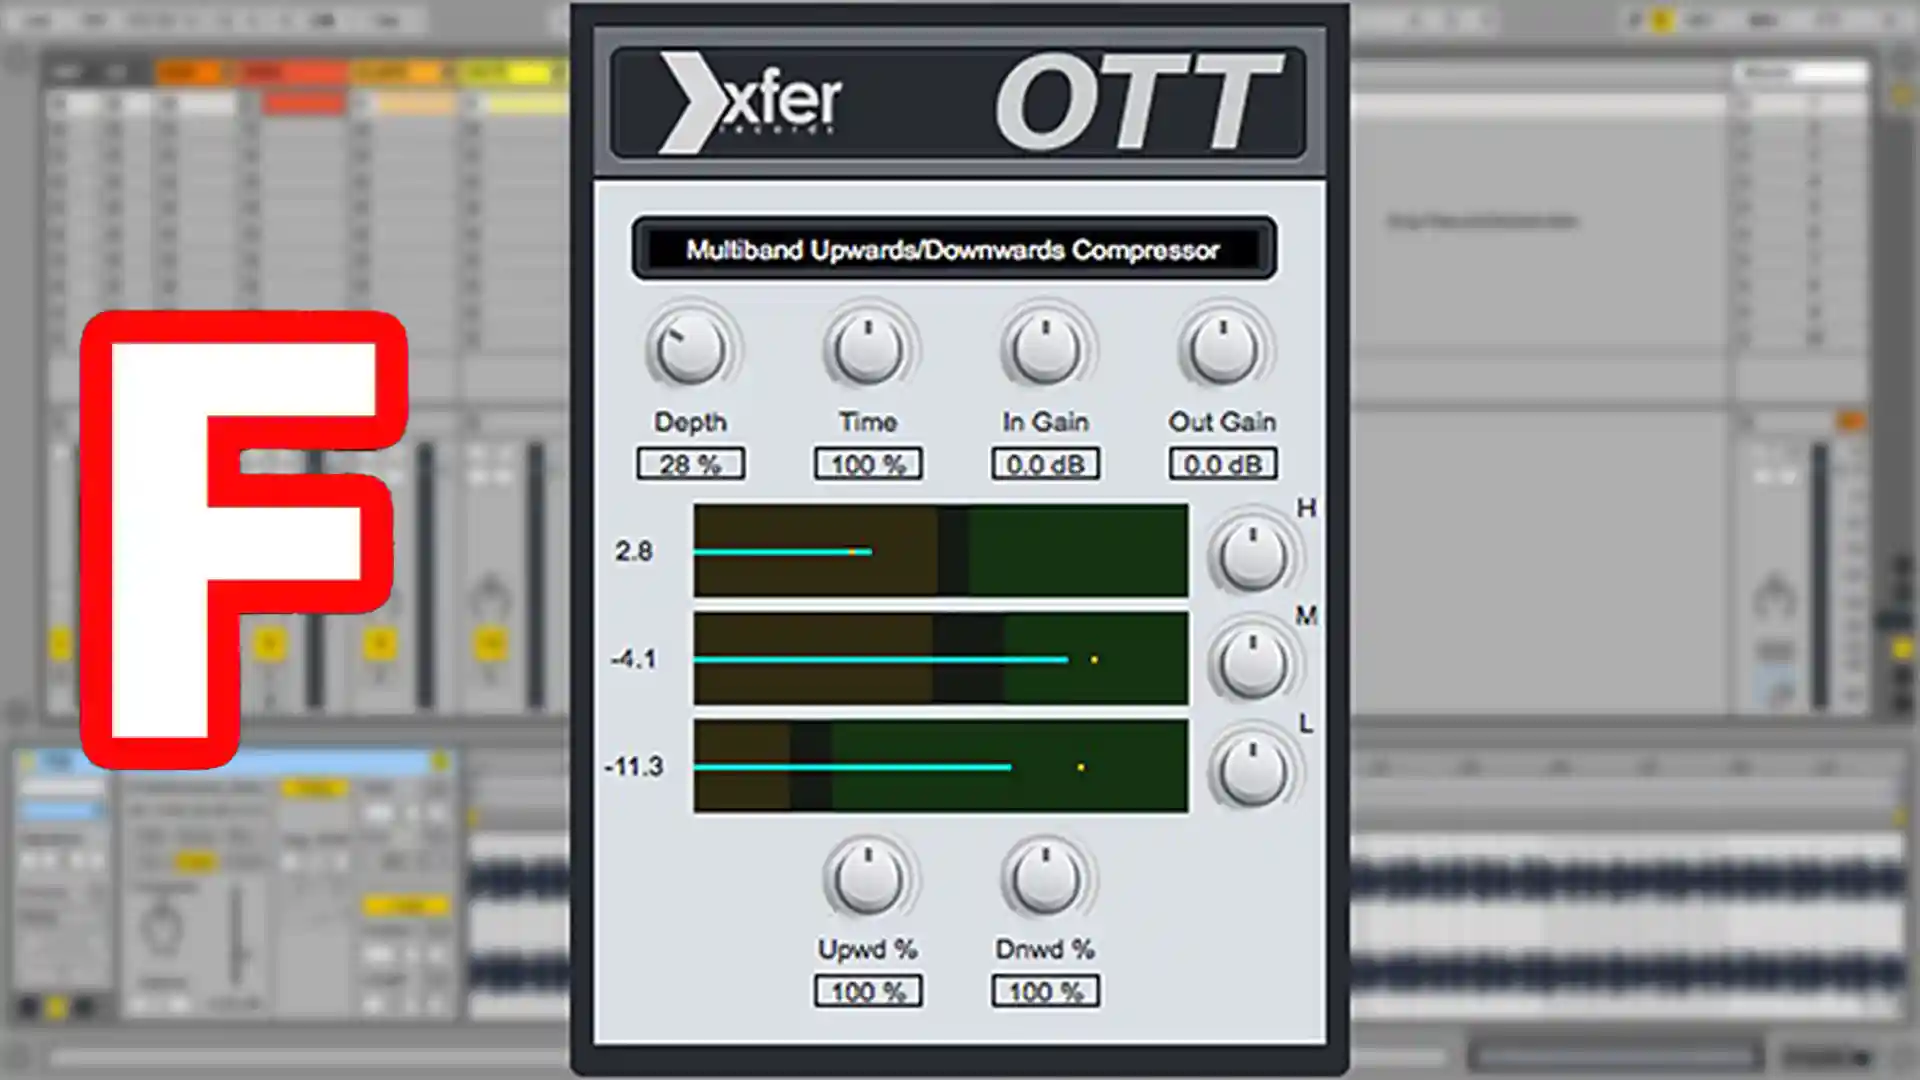The image size is (1920, 1080).
Task: Click the Out Gain knob
Action: coord(1222,350)
